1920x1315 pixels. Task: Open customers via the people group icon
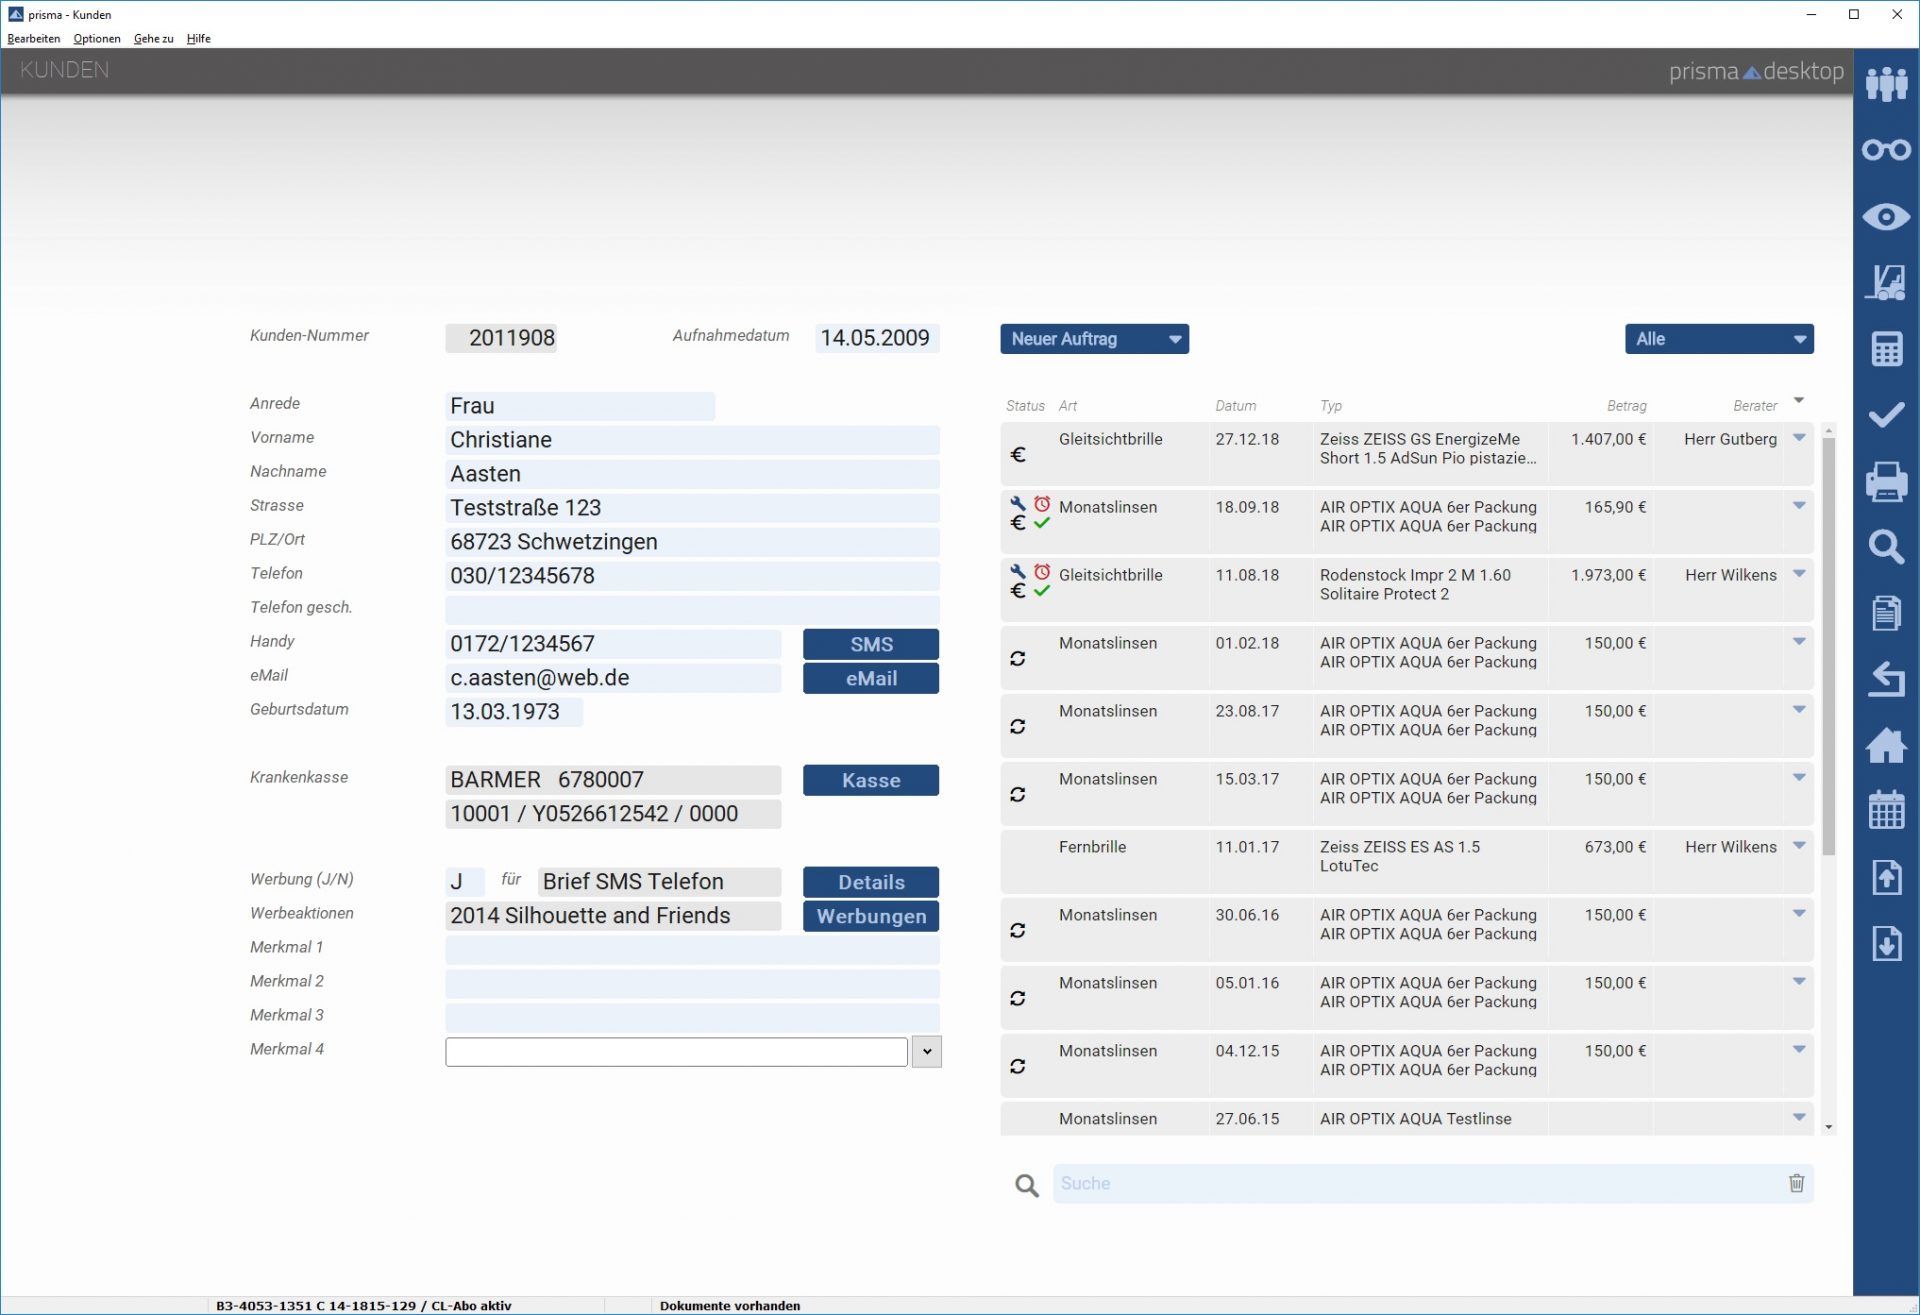point(1886,84)
